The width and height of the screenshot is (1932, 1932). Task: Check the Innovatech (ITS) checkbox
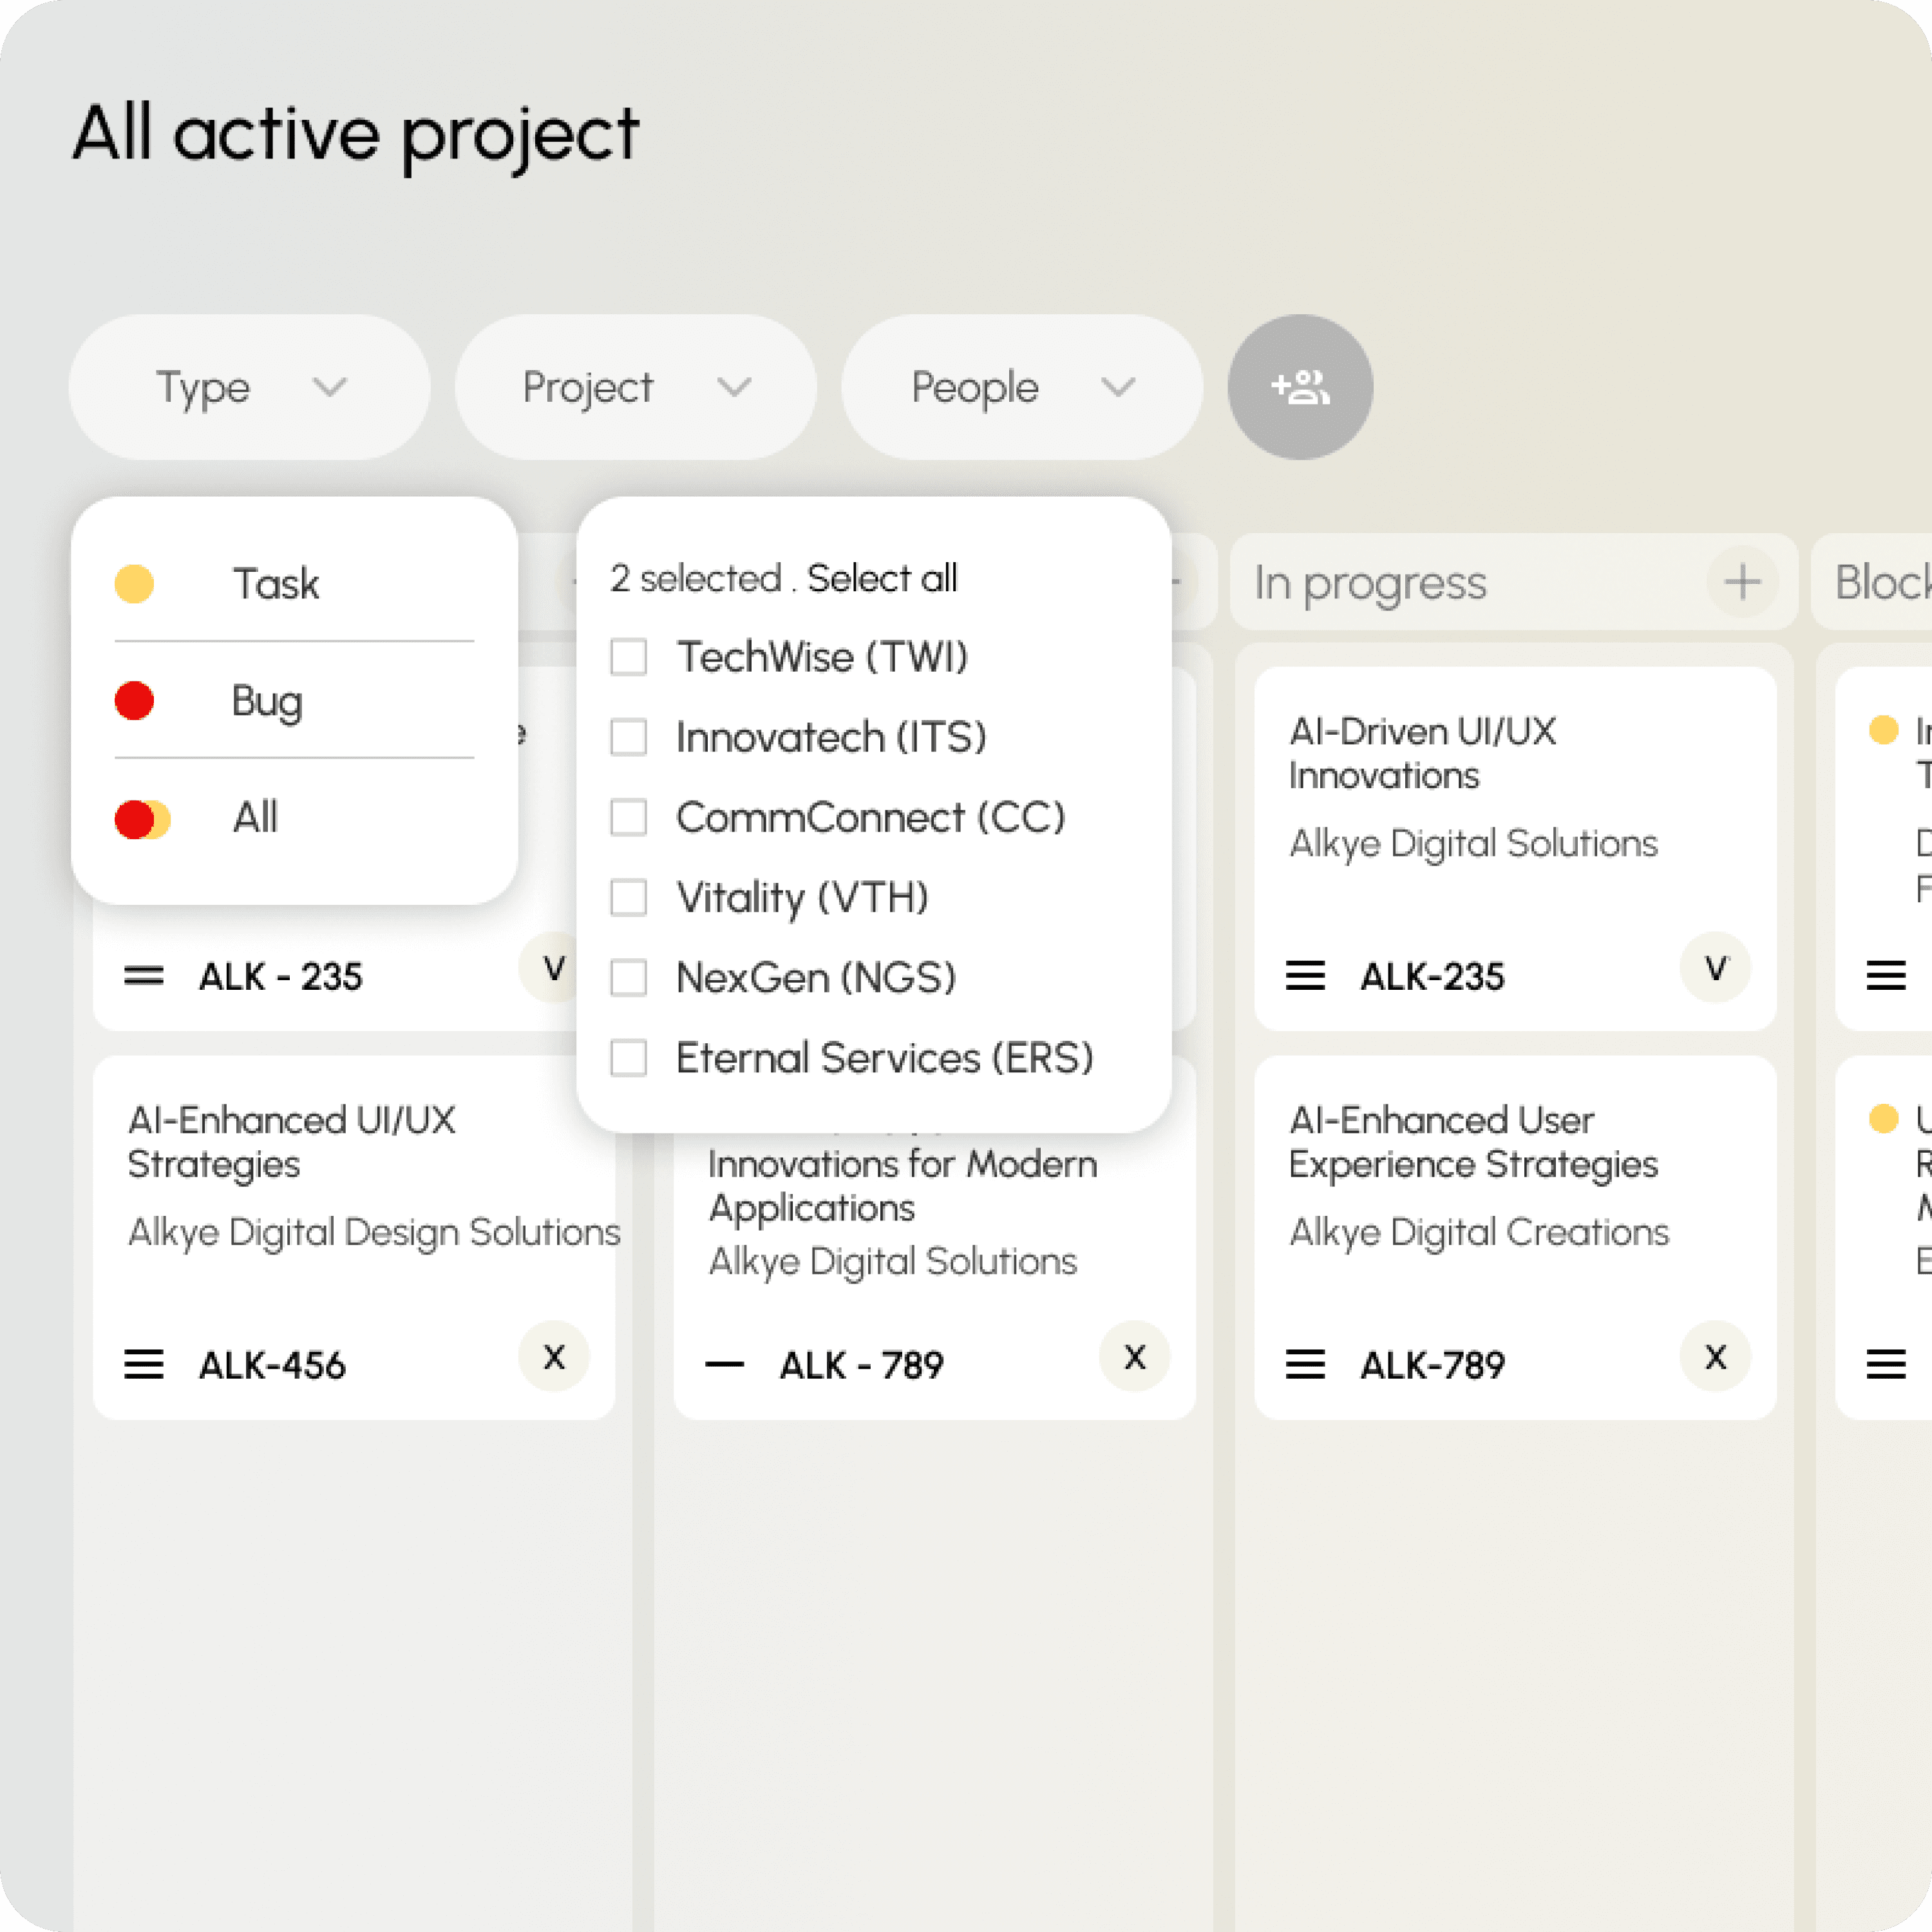coord(628,737)
